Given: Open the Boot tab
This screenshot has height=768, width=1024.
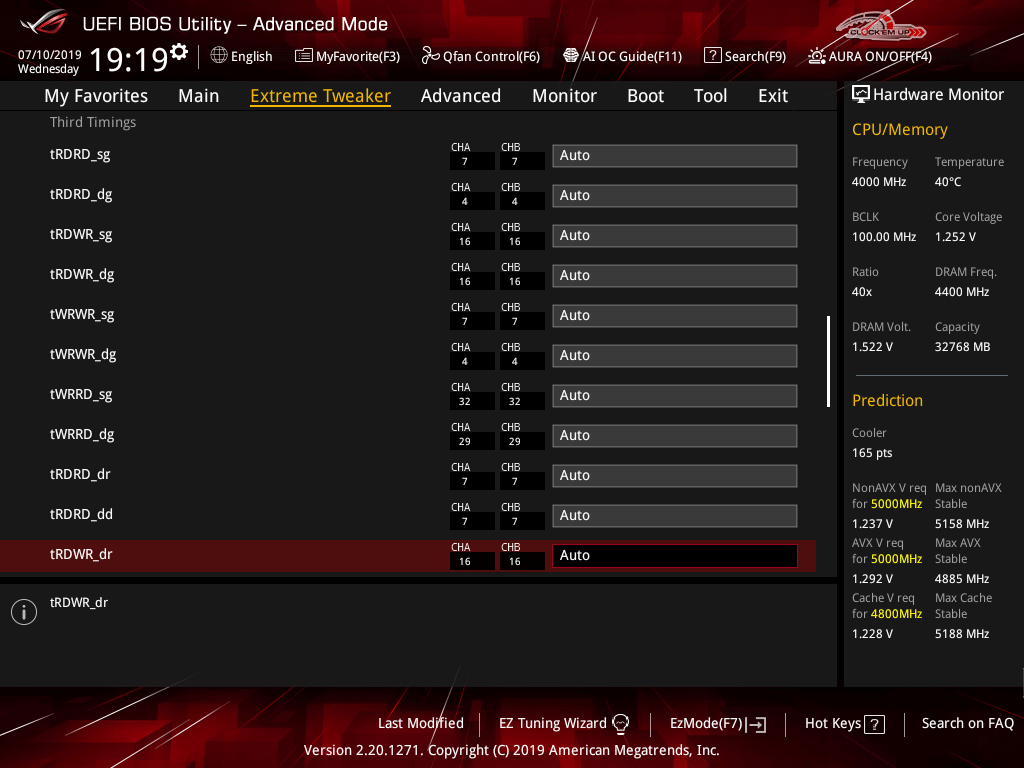Looking at the screenshot, I should [x=645, y=96].
